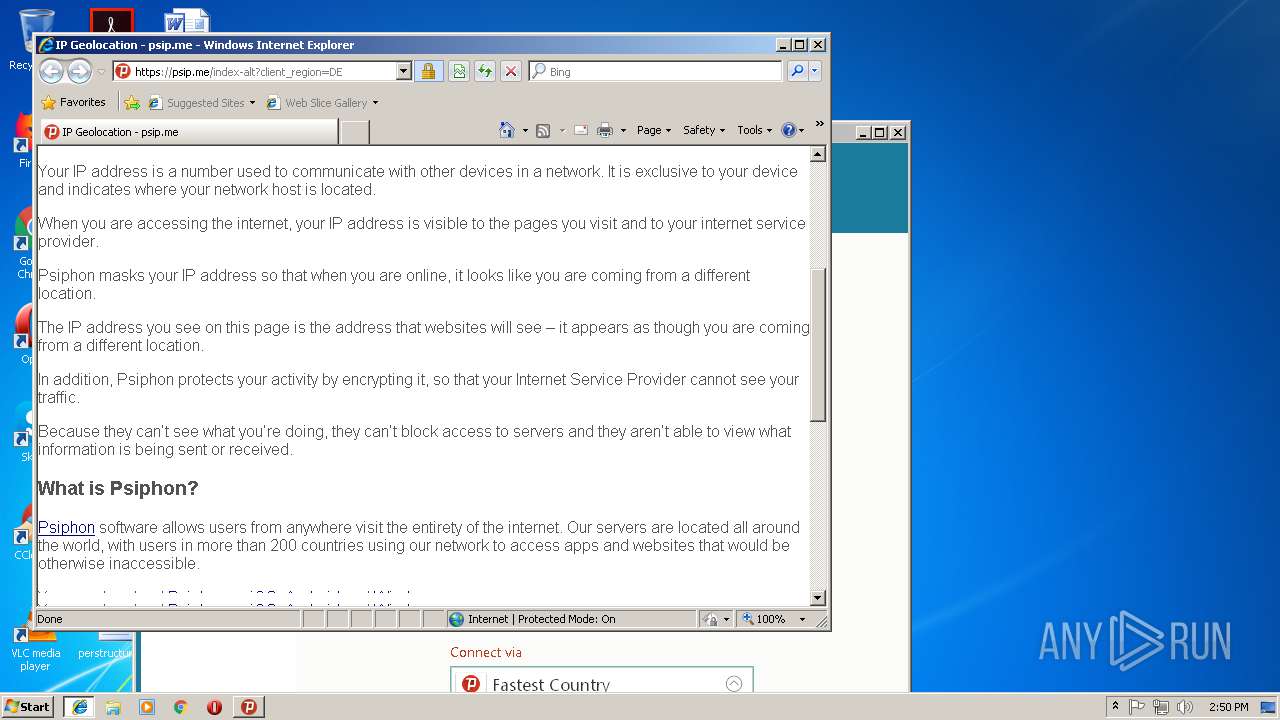The image size is (1280, 720).
Task: Click the scroll up arrow of page
Action: pos(818,154)
